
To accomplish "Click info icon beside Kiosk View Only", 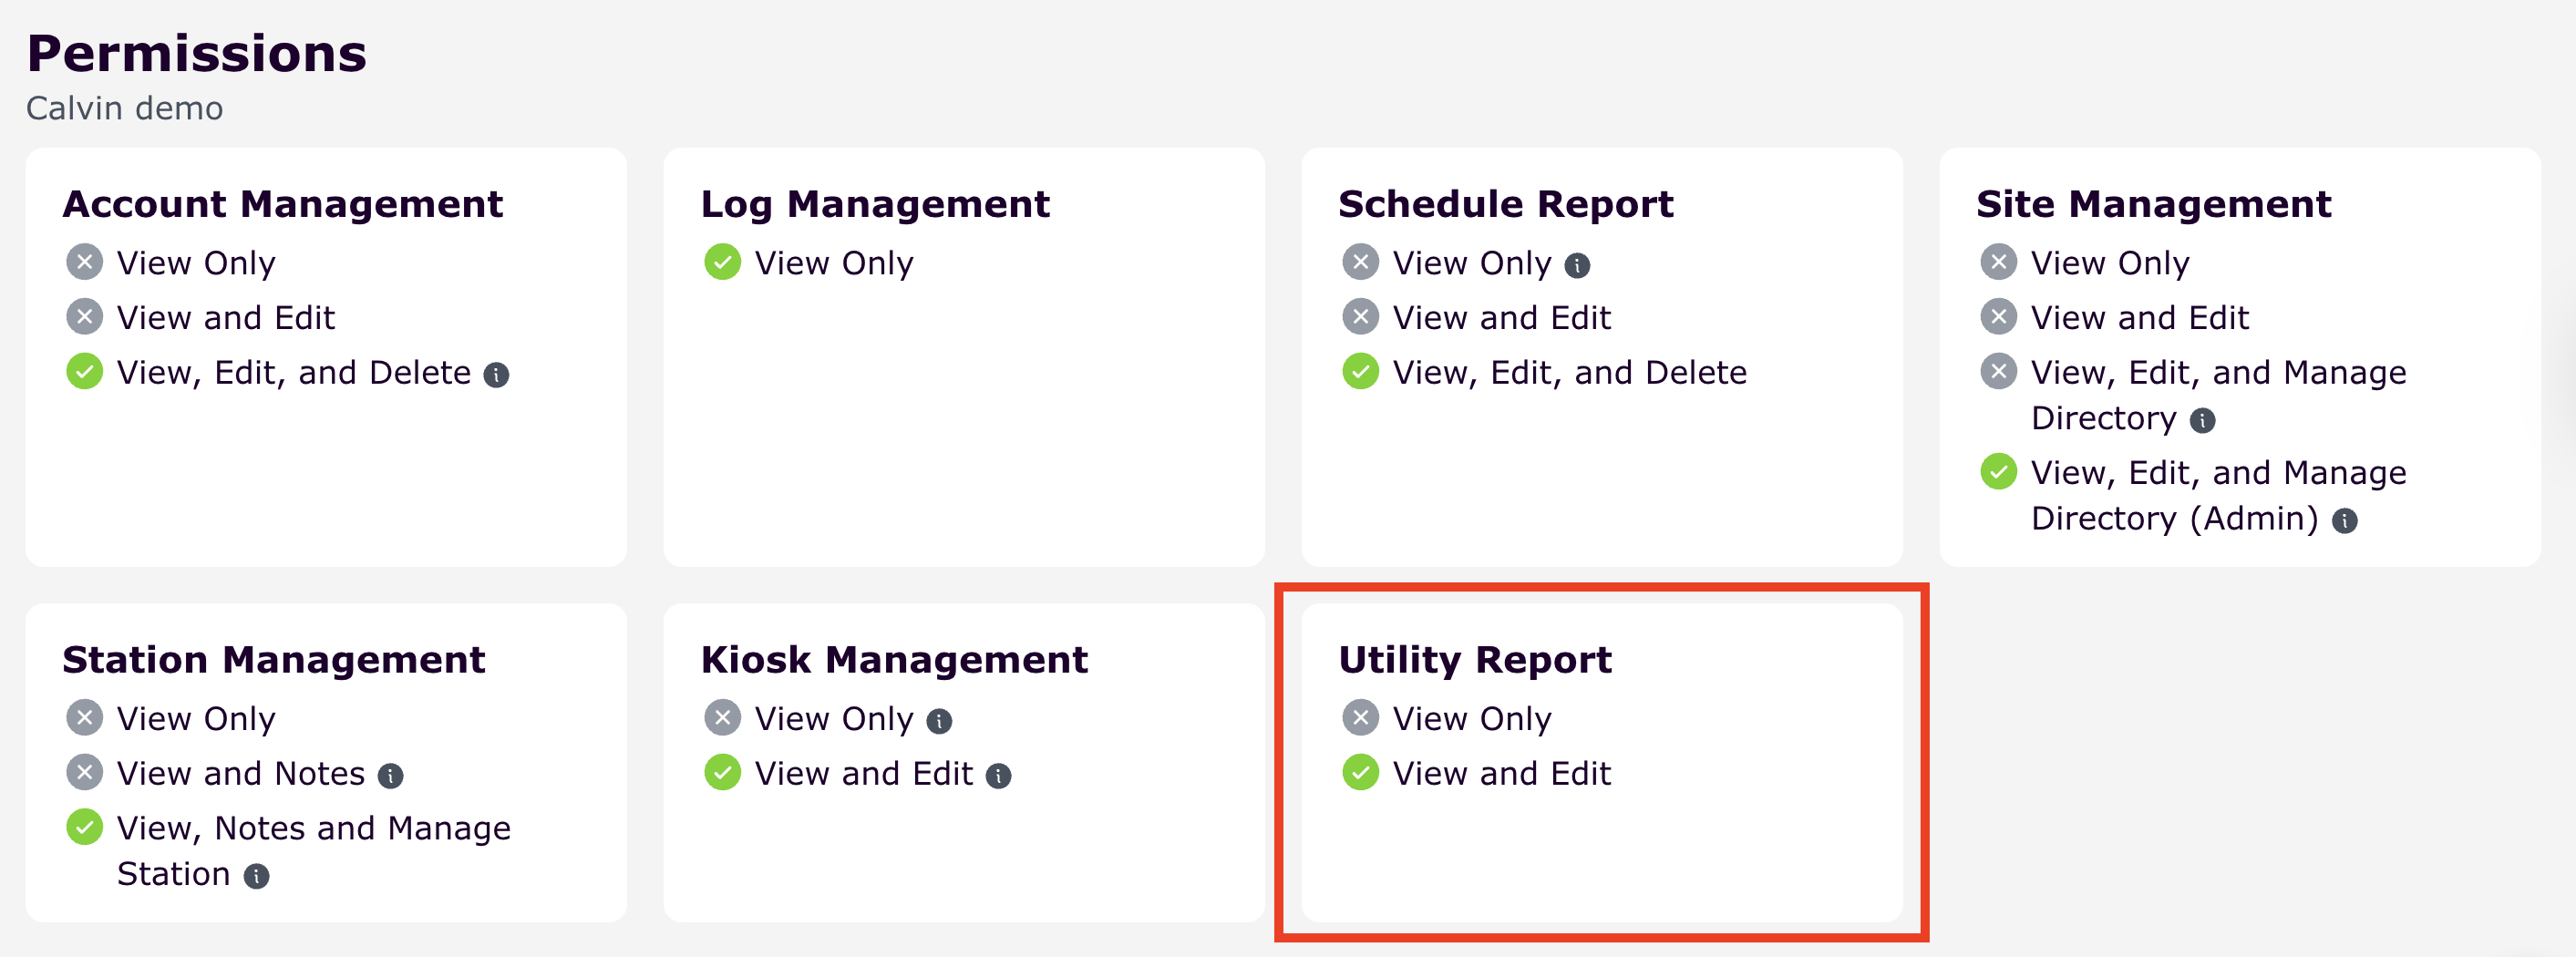I will [x=939, y=721].
